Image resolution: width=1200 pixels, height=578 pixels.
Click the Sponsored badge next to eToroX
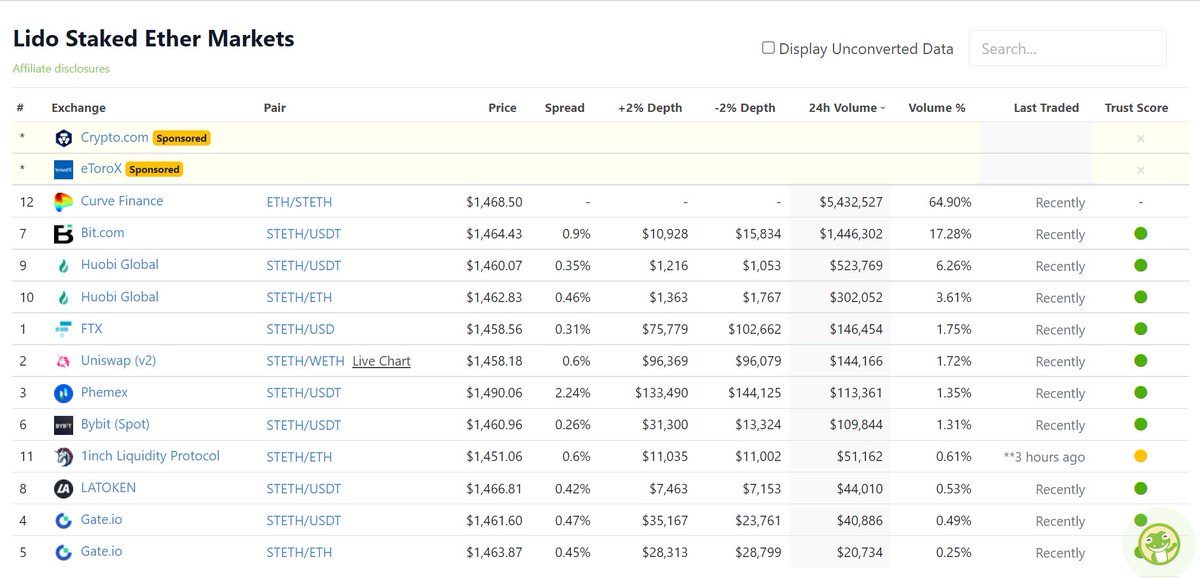coord(155,170)
